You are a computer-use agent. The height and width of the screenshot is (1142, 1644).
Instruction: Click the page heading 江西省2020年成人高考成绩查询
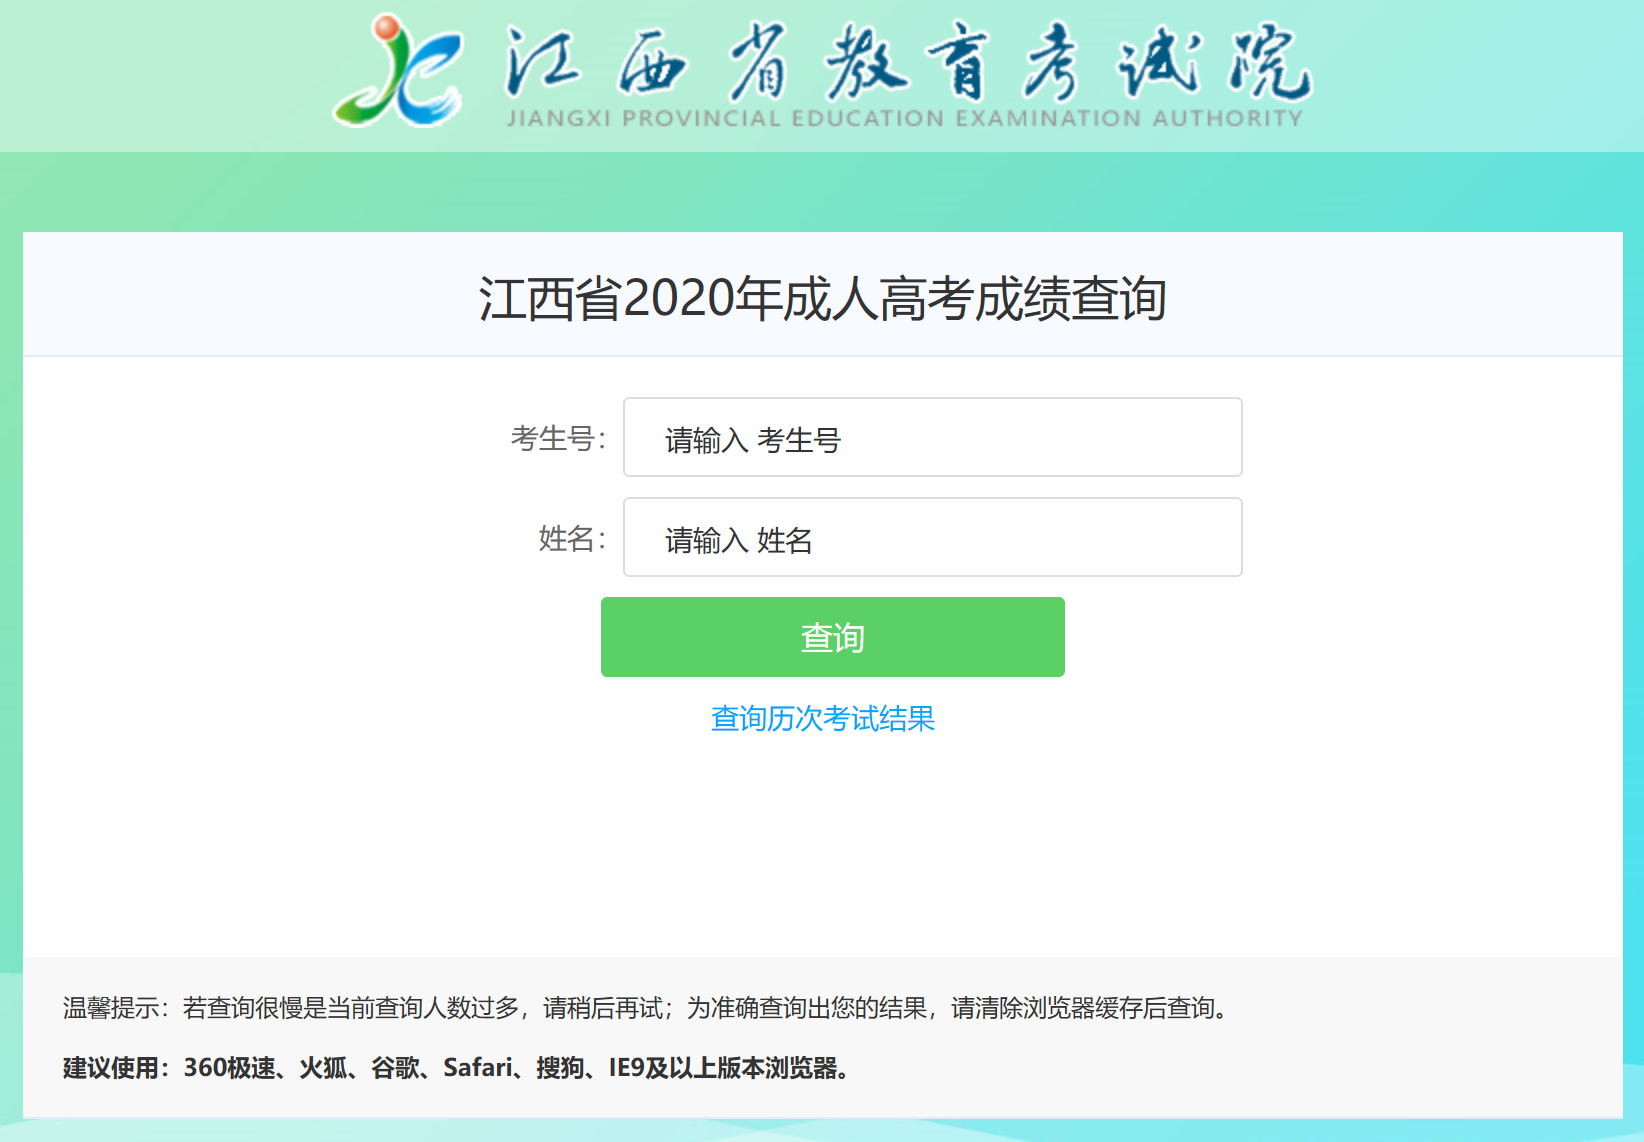(x=822, y=298)
